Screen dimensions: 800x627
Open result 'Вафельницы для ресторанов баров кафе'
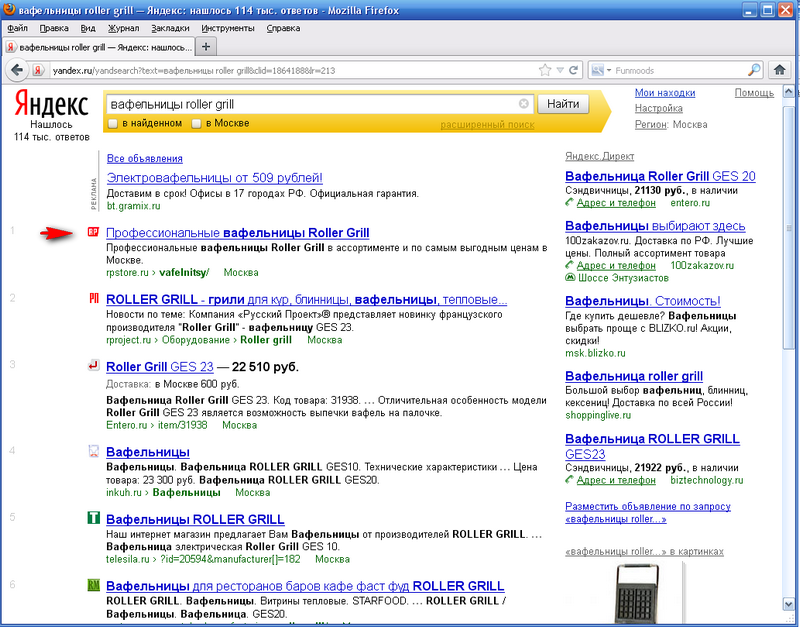305,586
